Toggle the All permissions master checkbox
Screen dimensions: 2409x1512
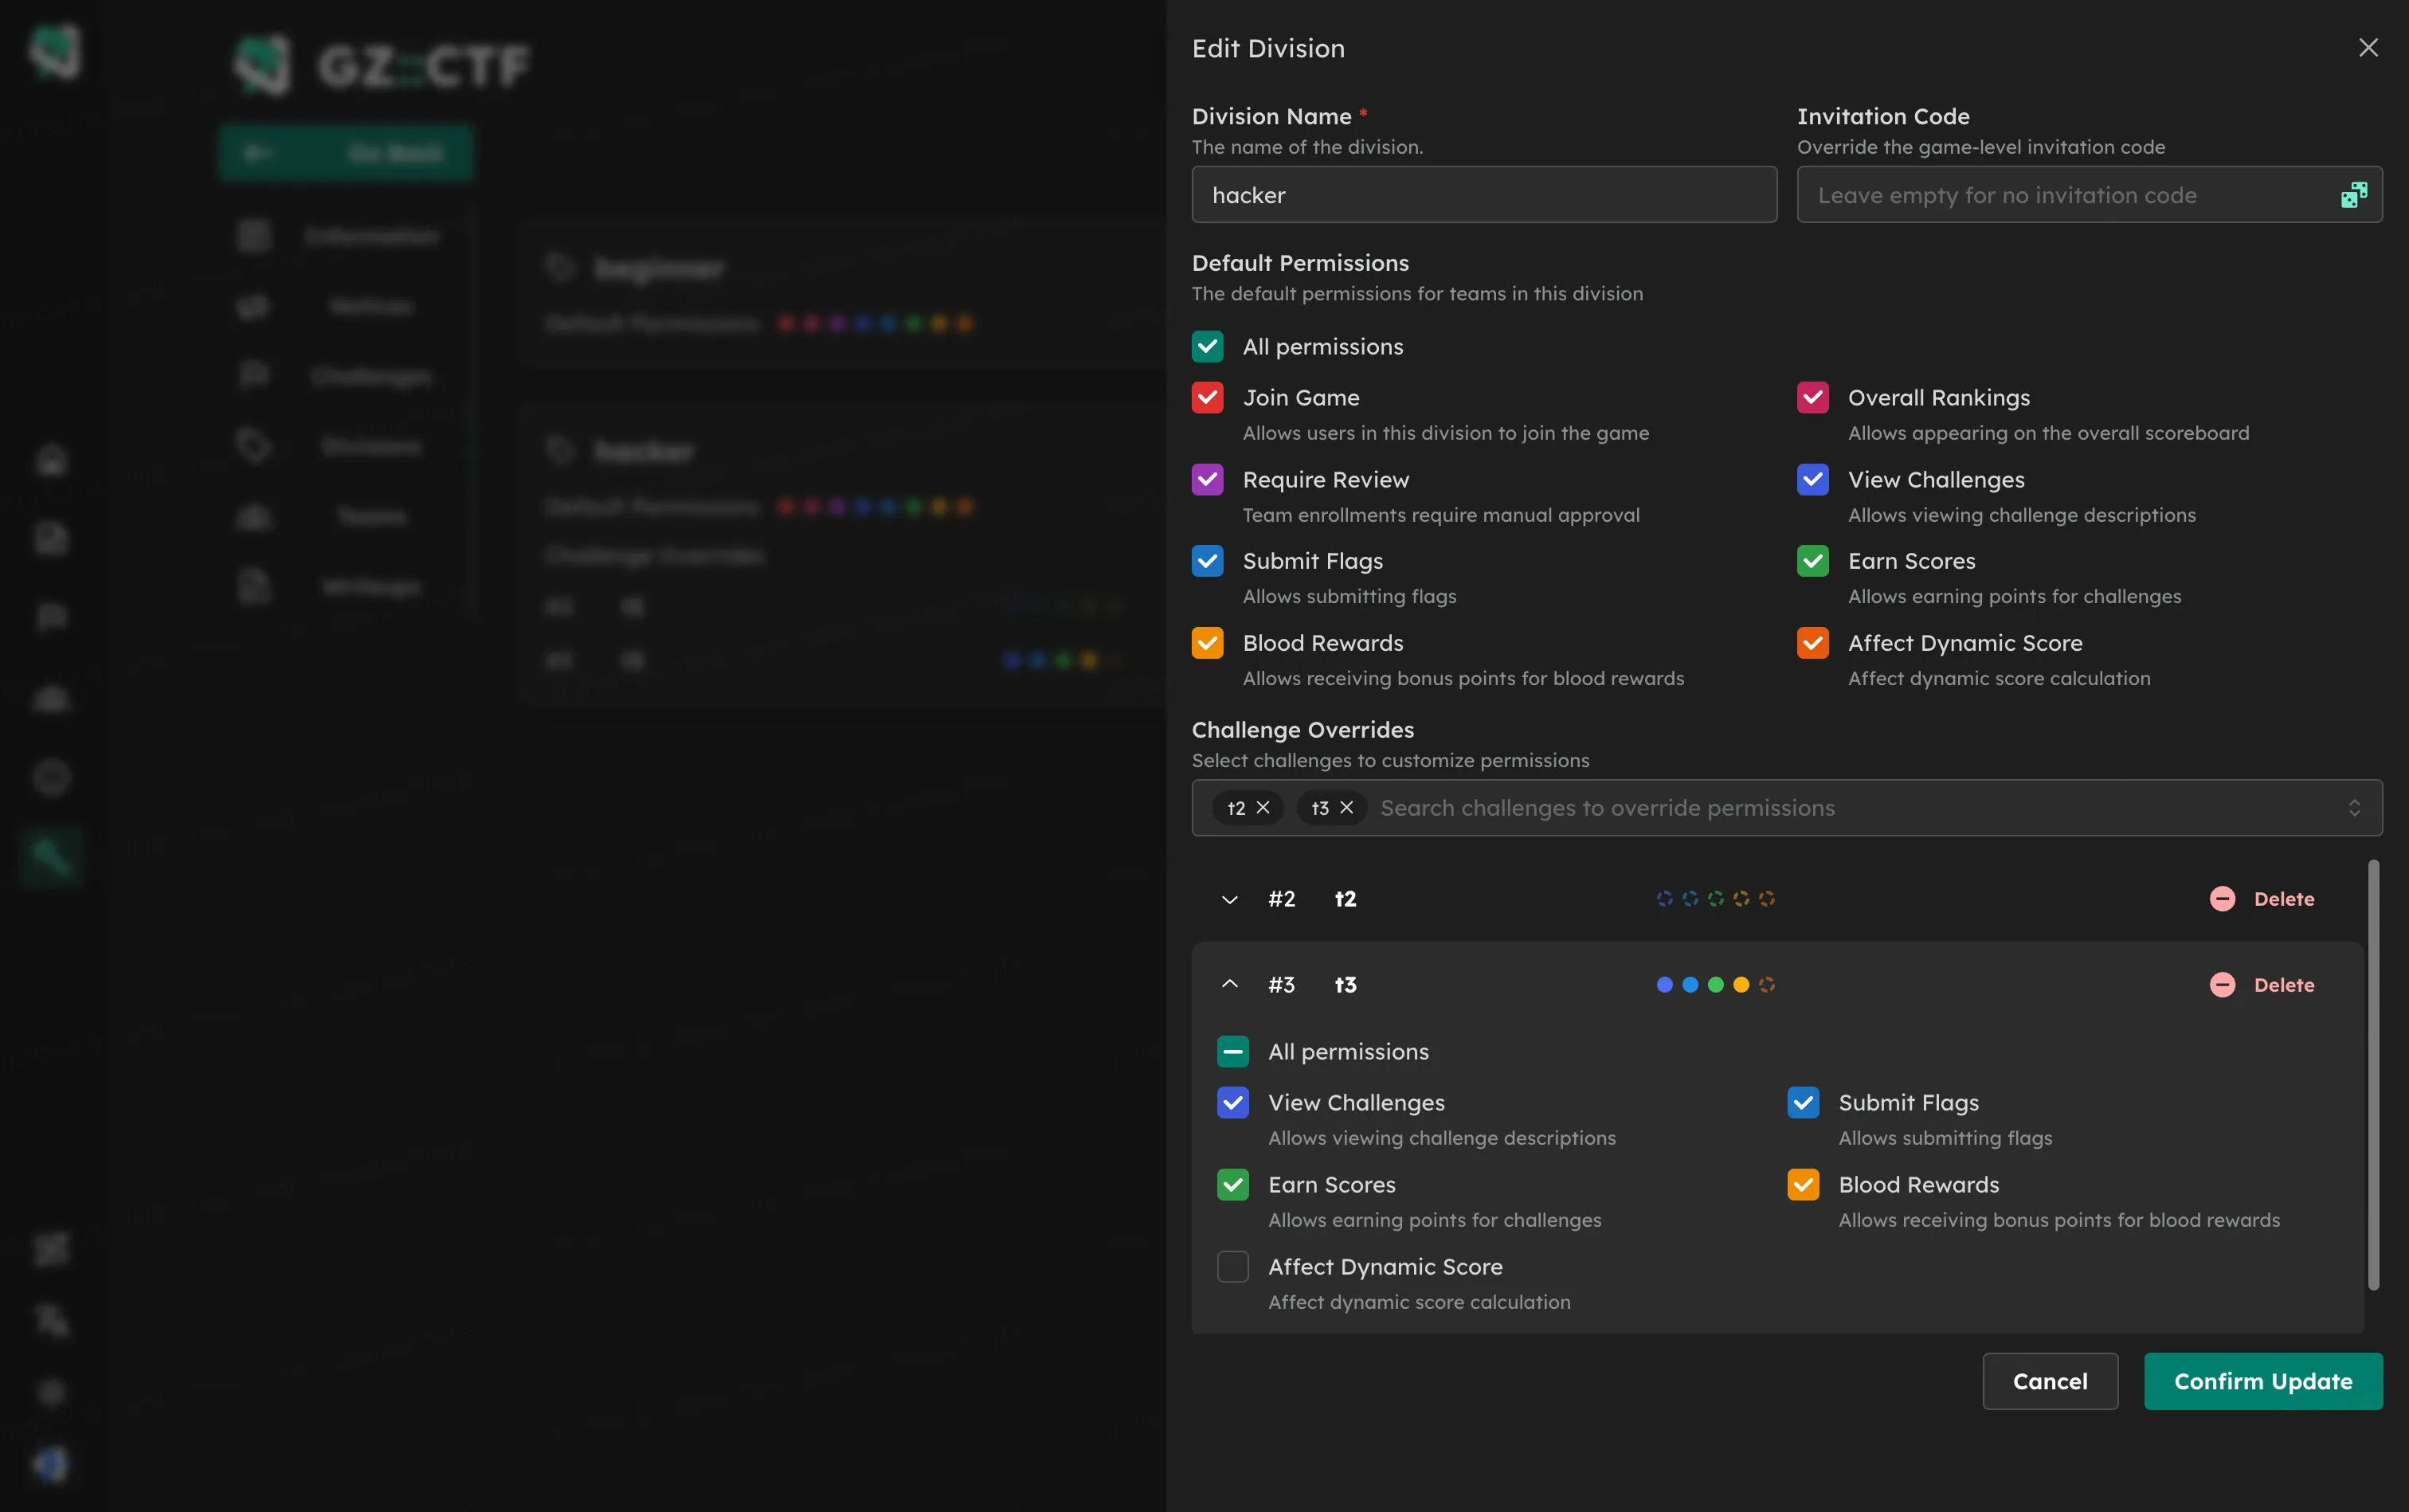click(x=1207, y=346)
